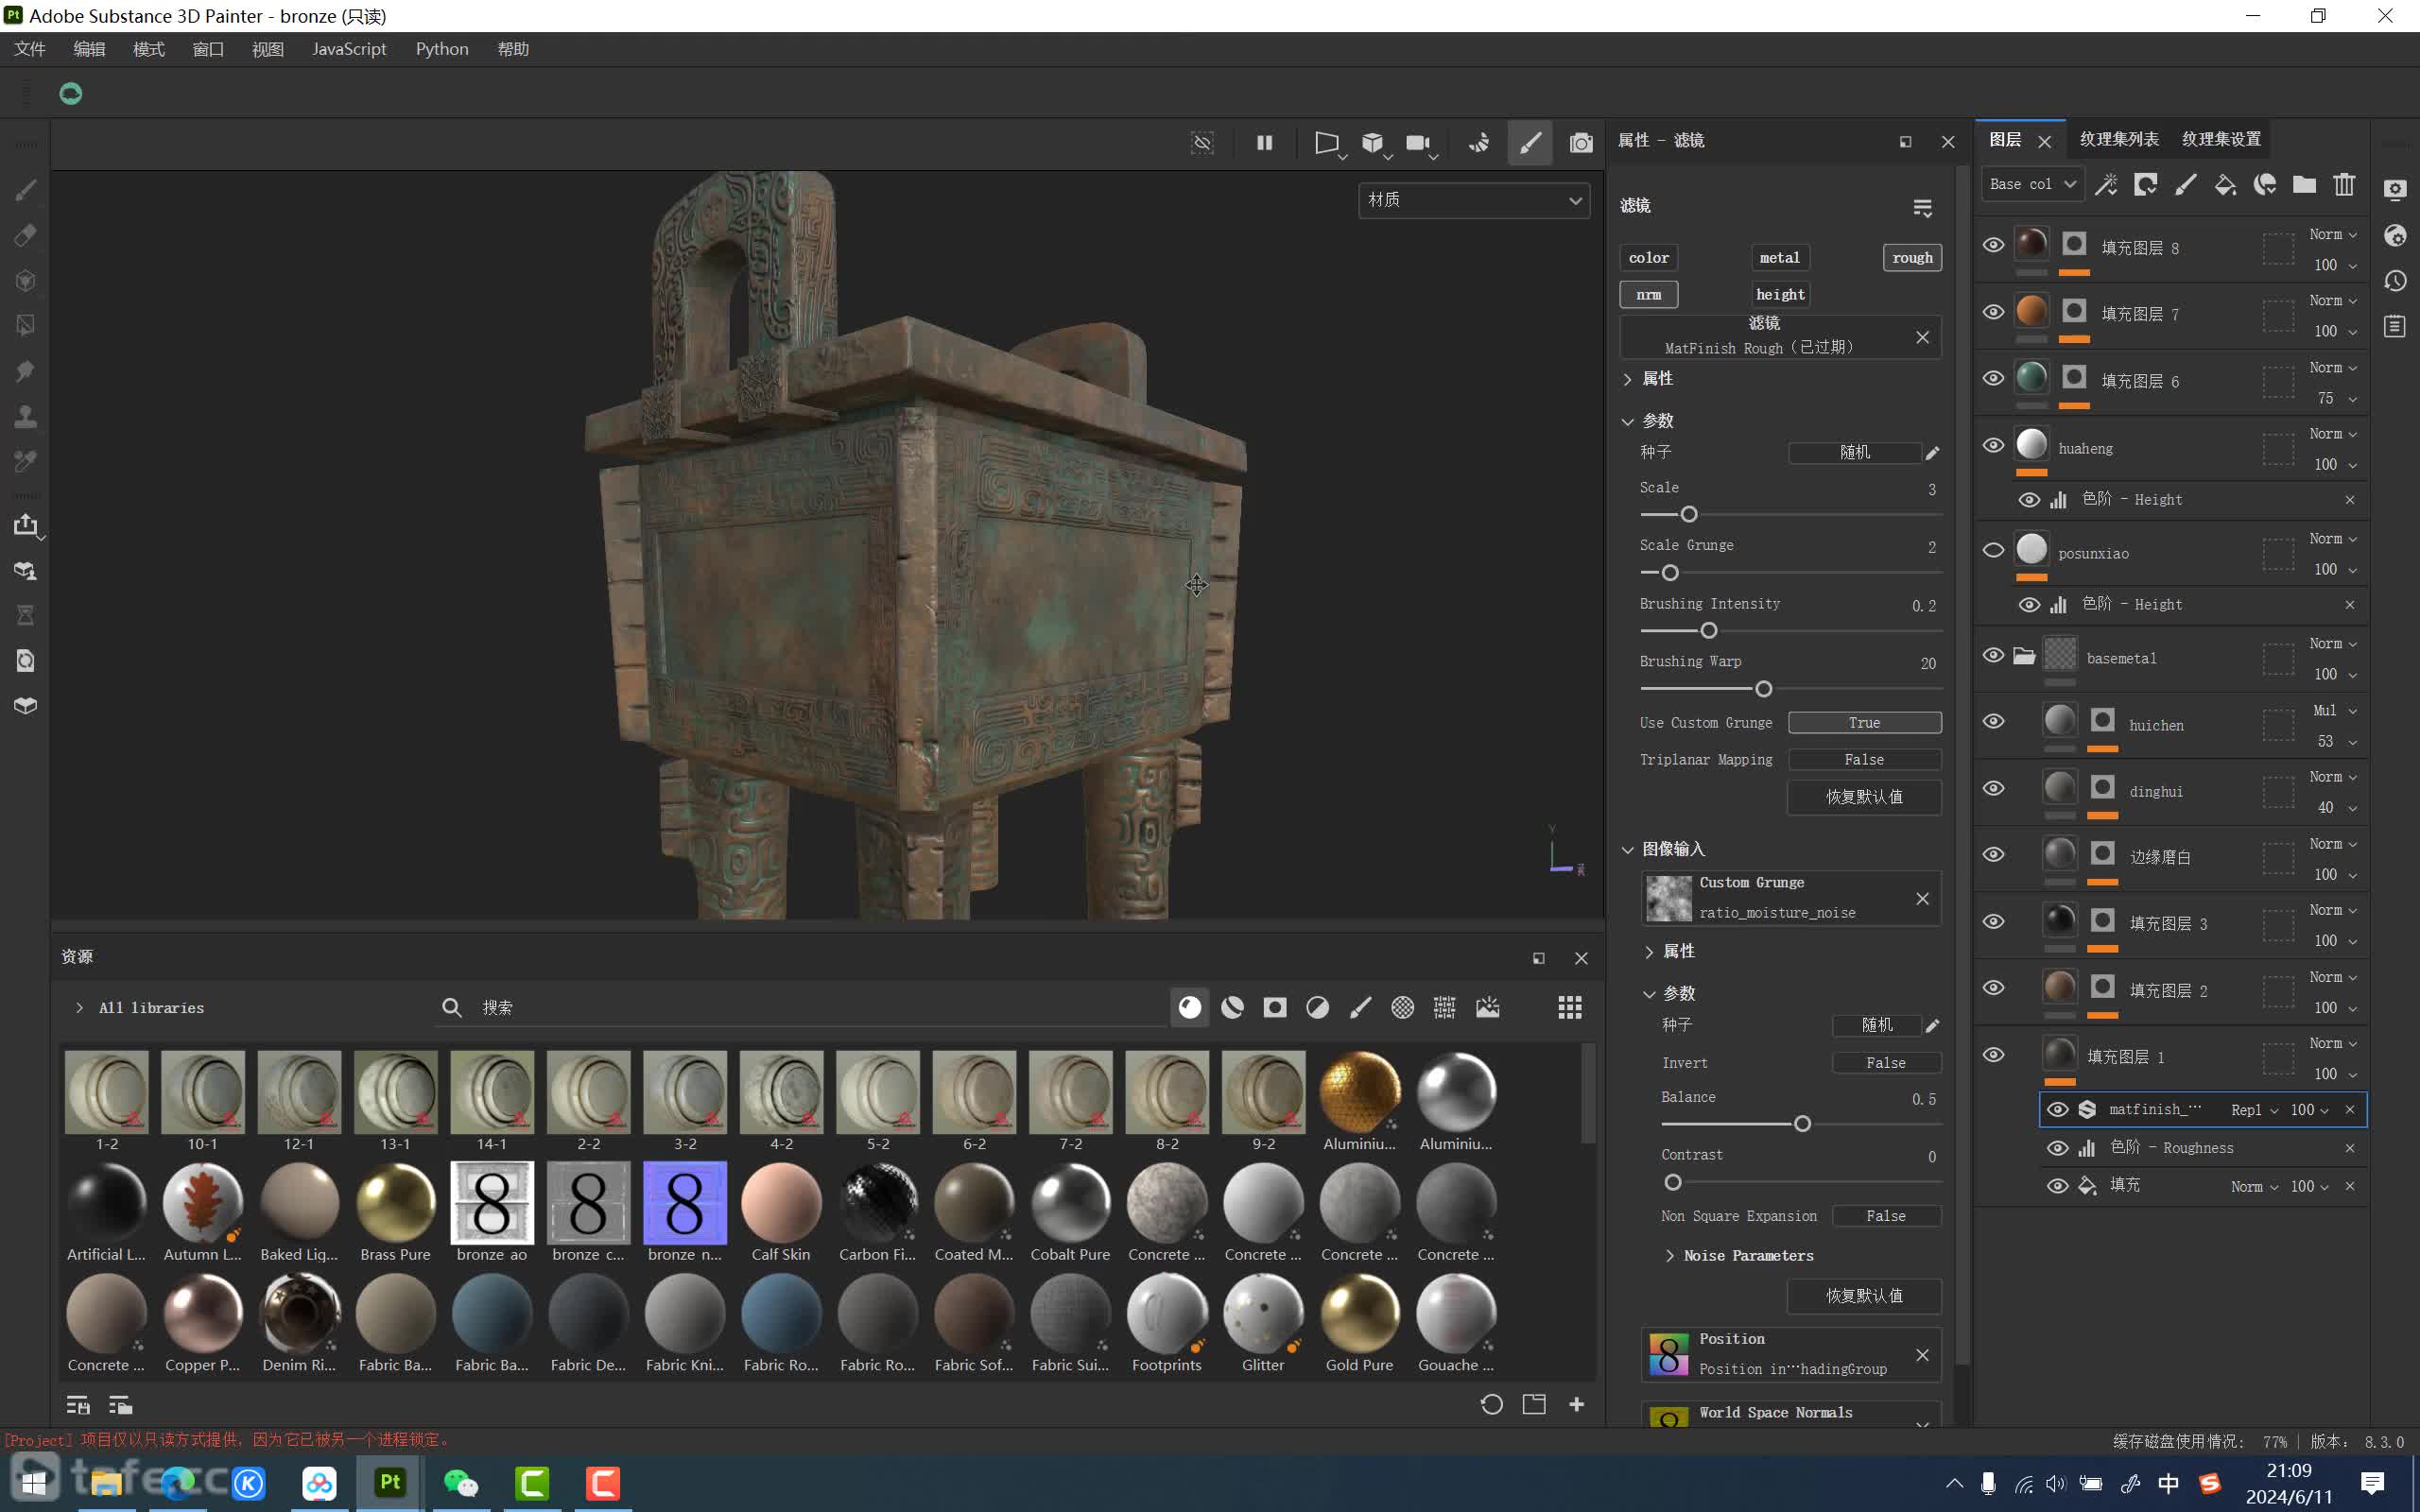Viewport: 2420px width, 1512px height.
Task: Open the Python menu
Action: coord(442,49)
